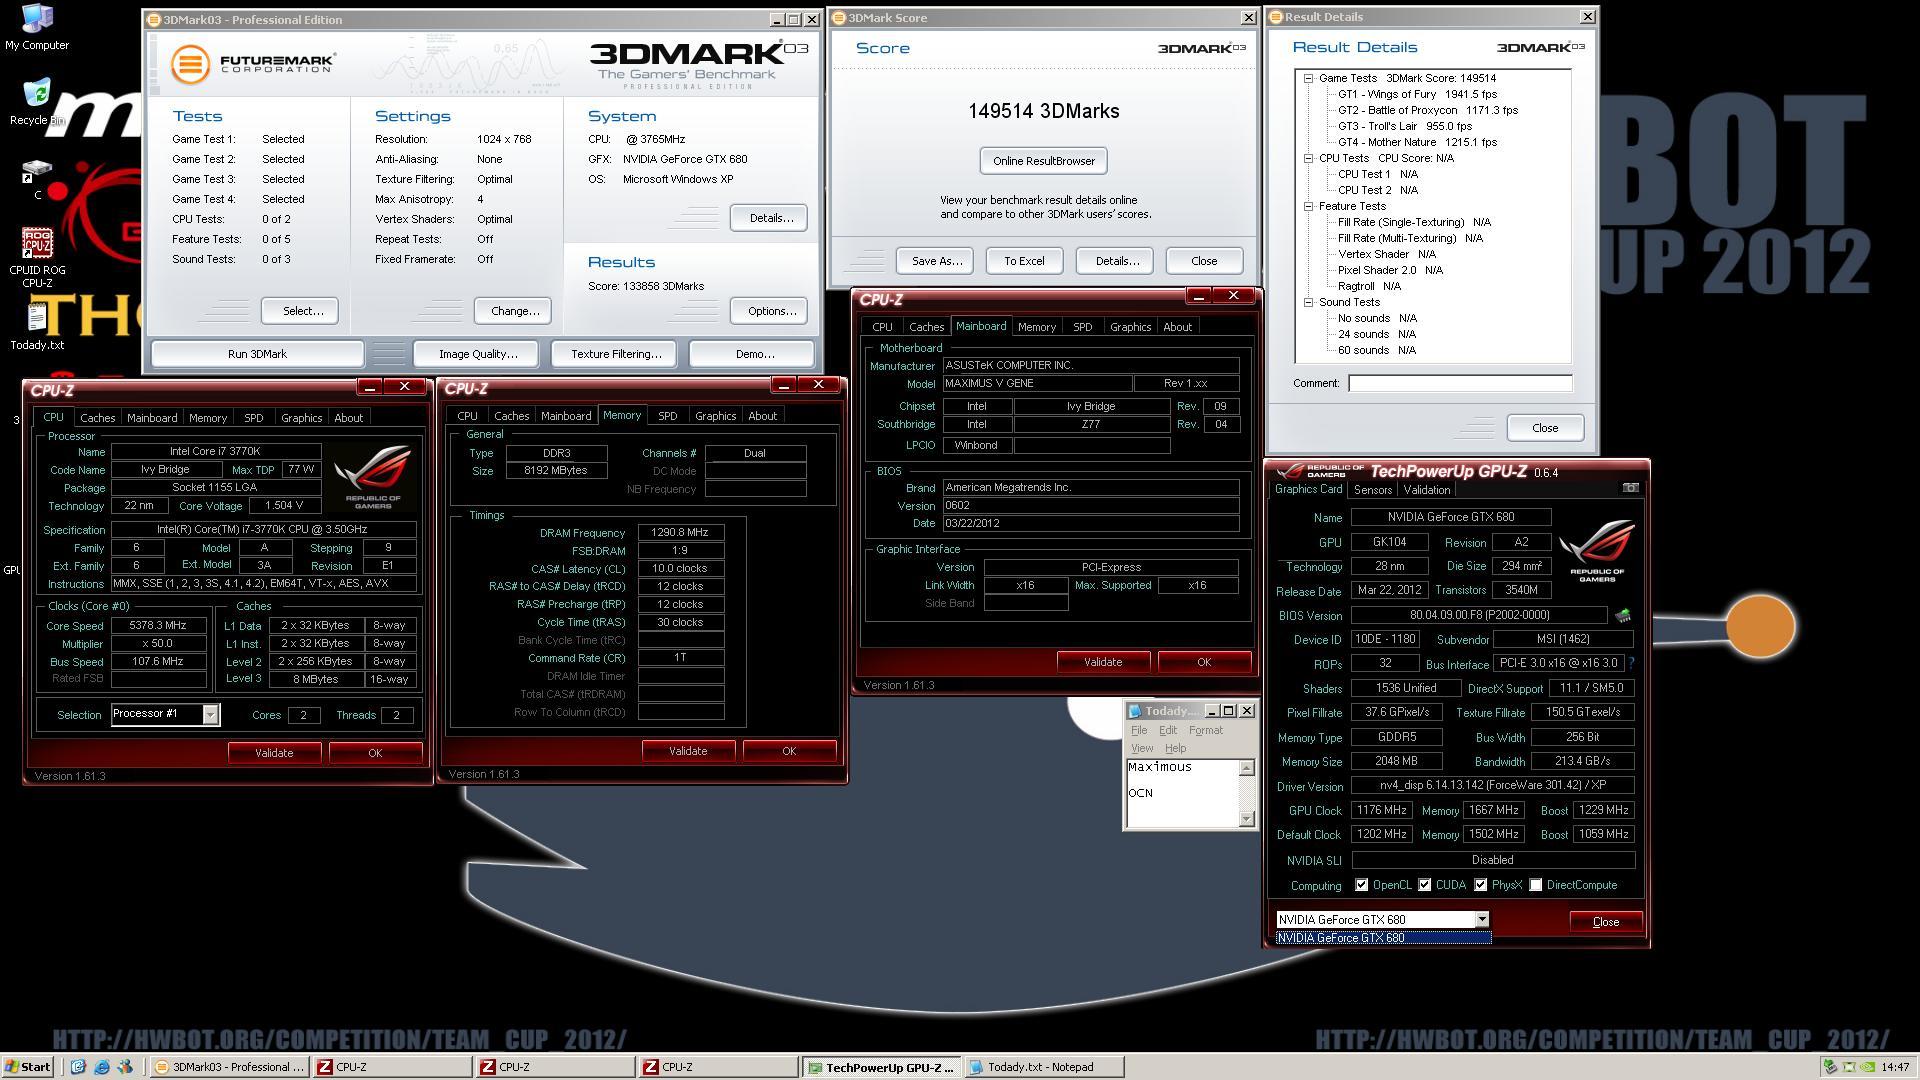This screenshot has height=1080, width=1920.
Task: Open the Processor #1 selection dropdown
Action: 210,714
